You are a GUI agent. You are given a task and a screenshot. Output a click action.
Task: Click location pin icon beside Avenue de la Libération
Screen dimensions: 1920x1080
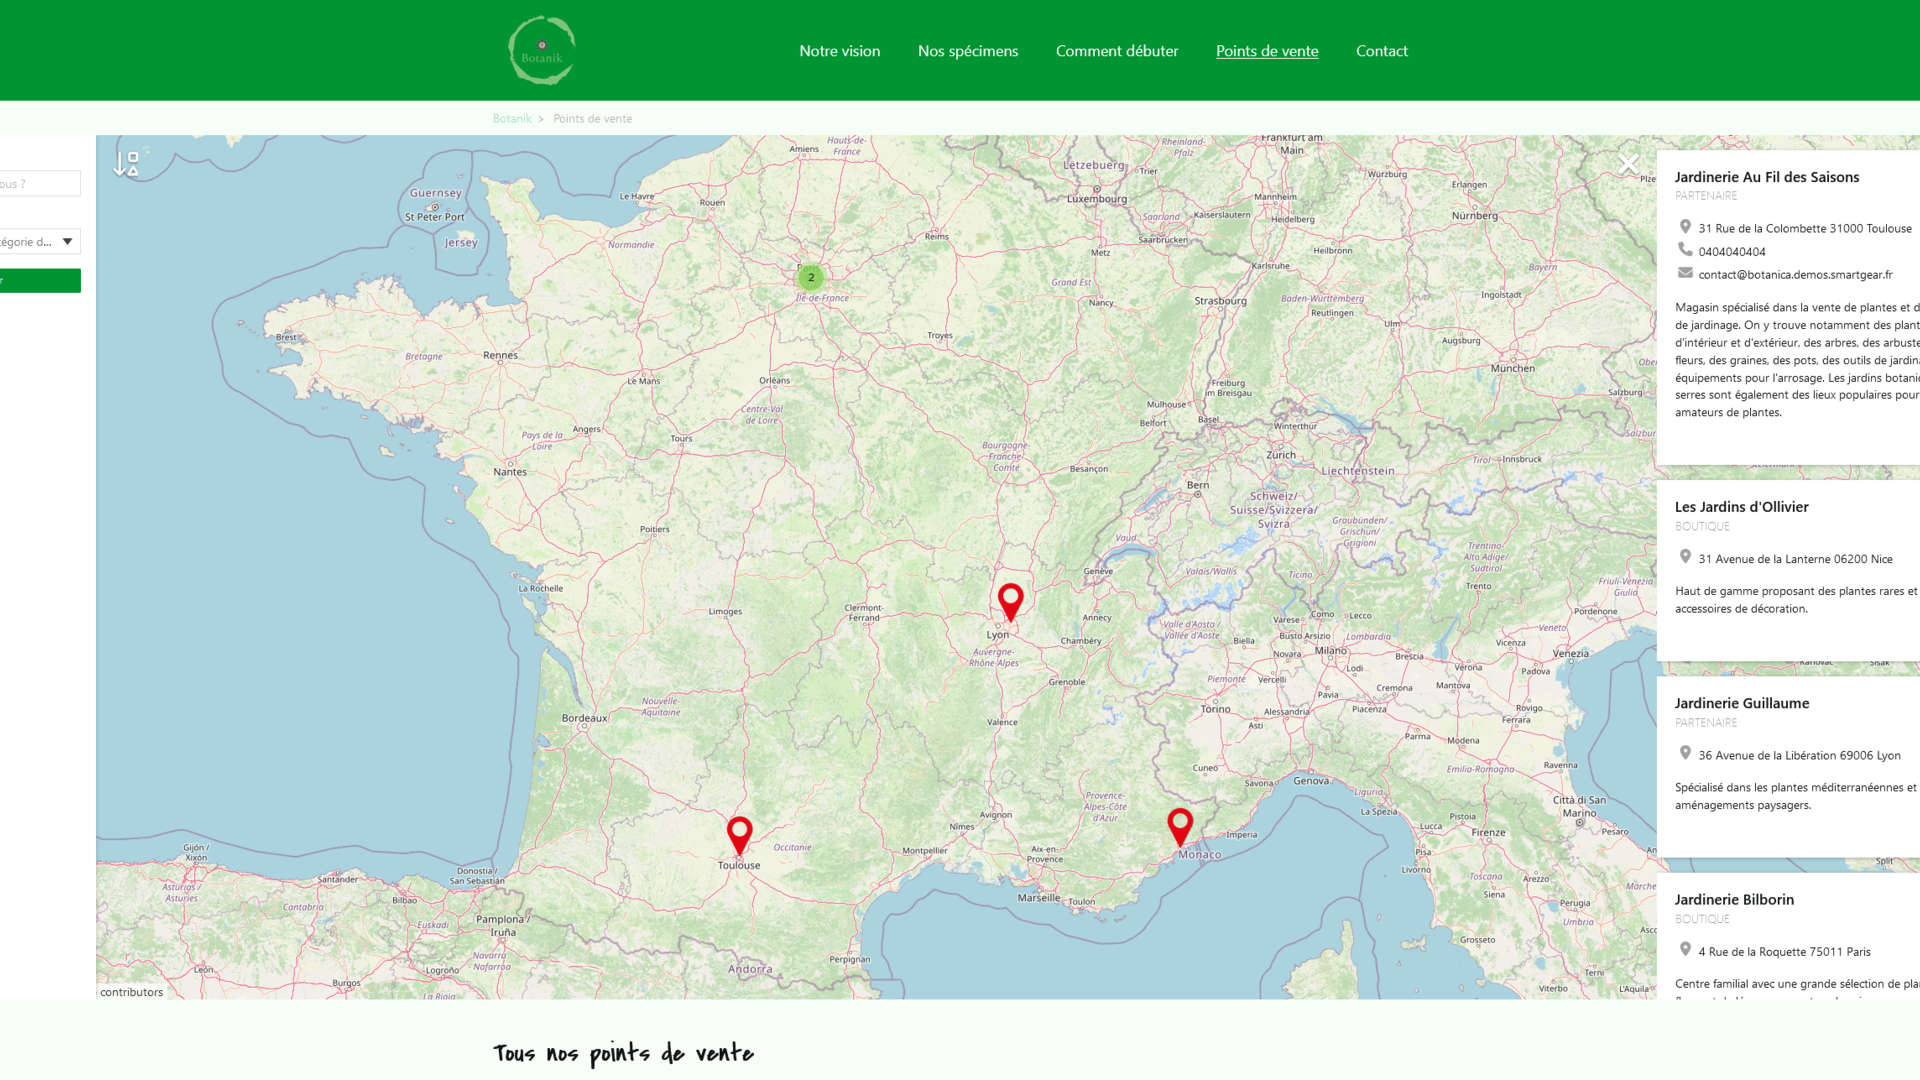pyautogui.click(x=1685, y=753)
